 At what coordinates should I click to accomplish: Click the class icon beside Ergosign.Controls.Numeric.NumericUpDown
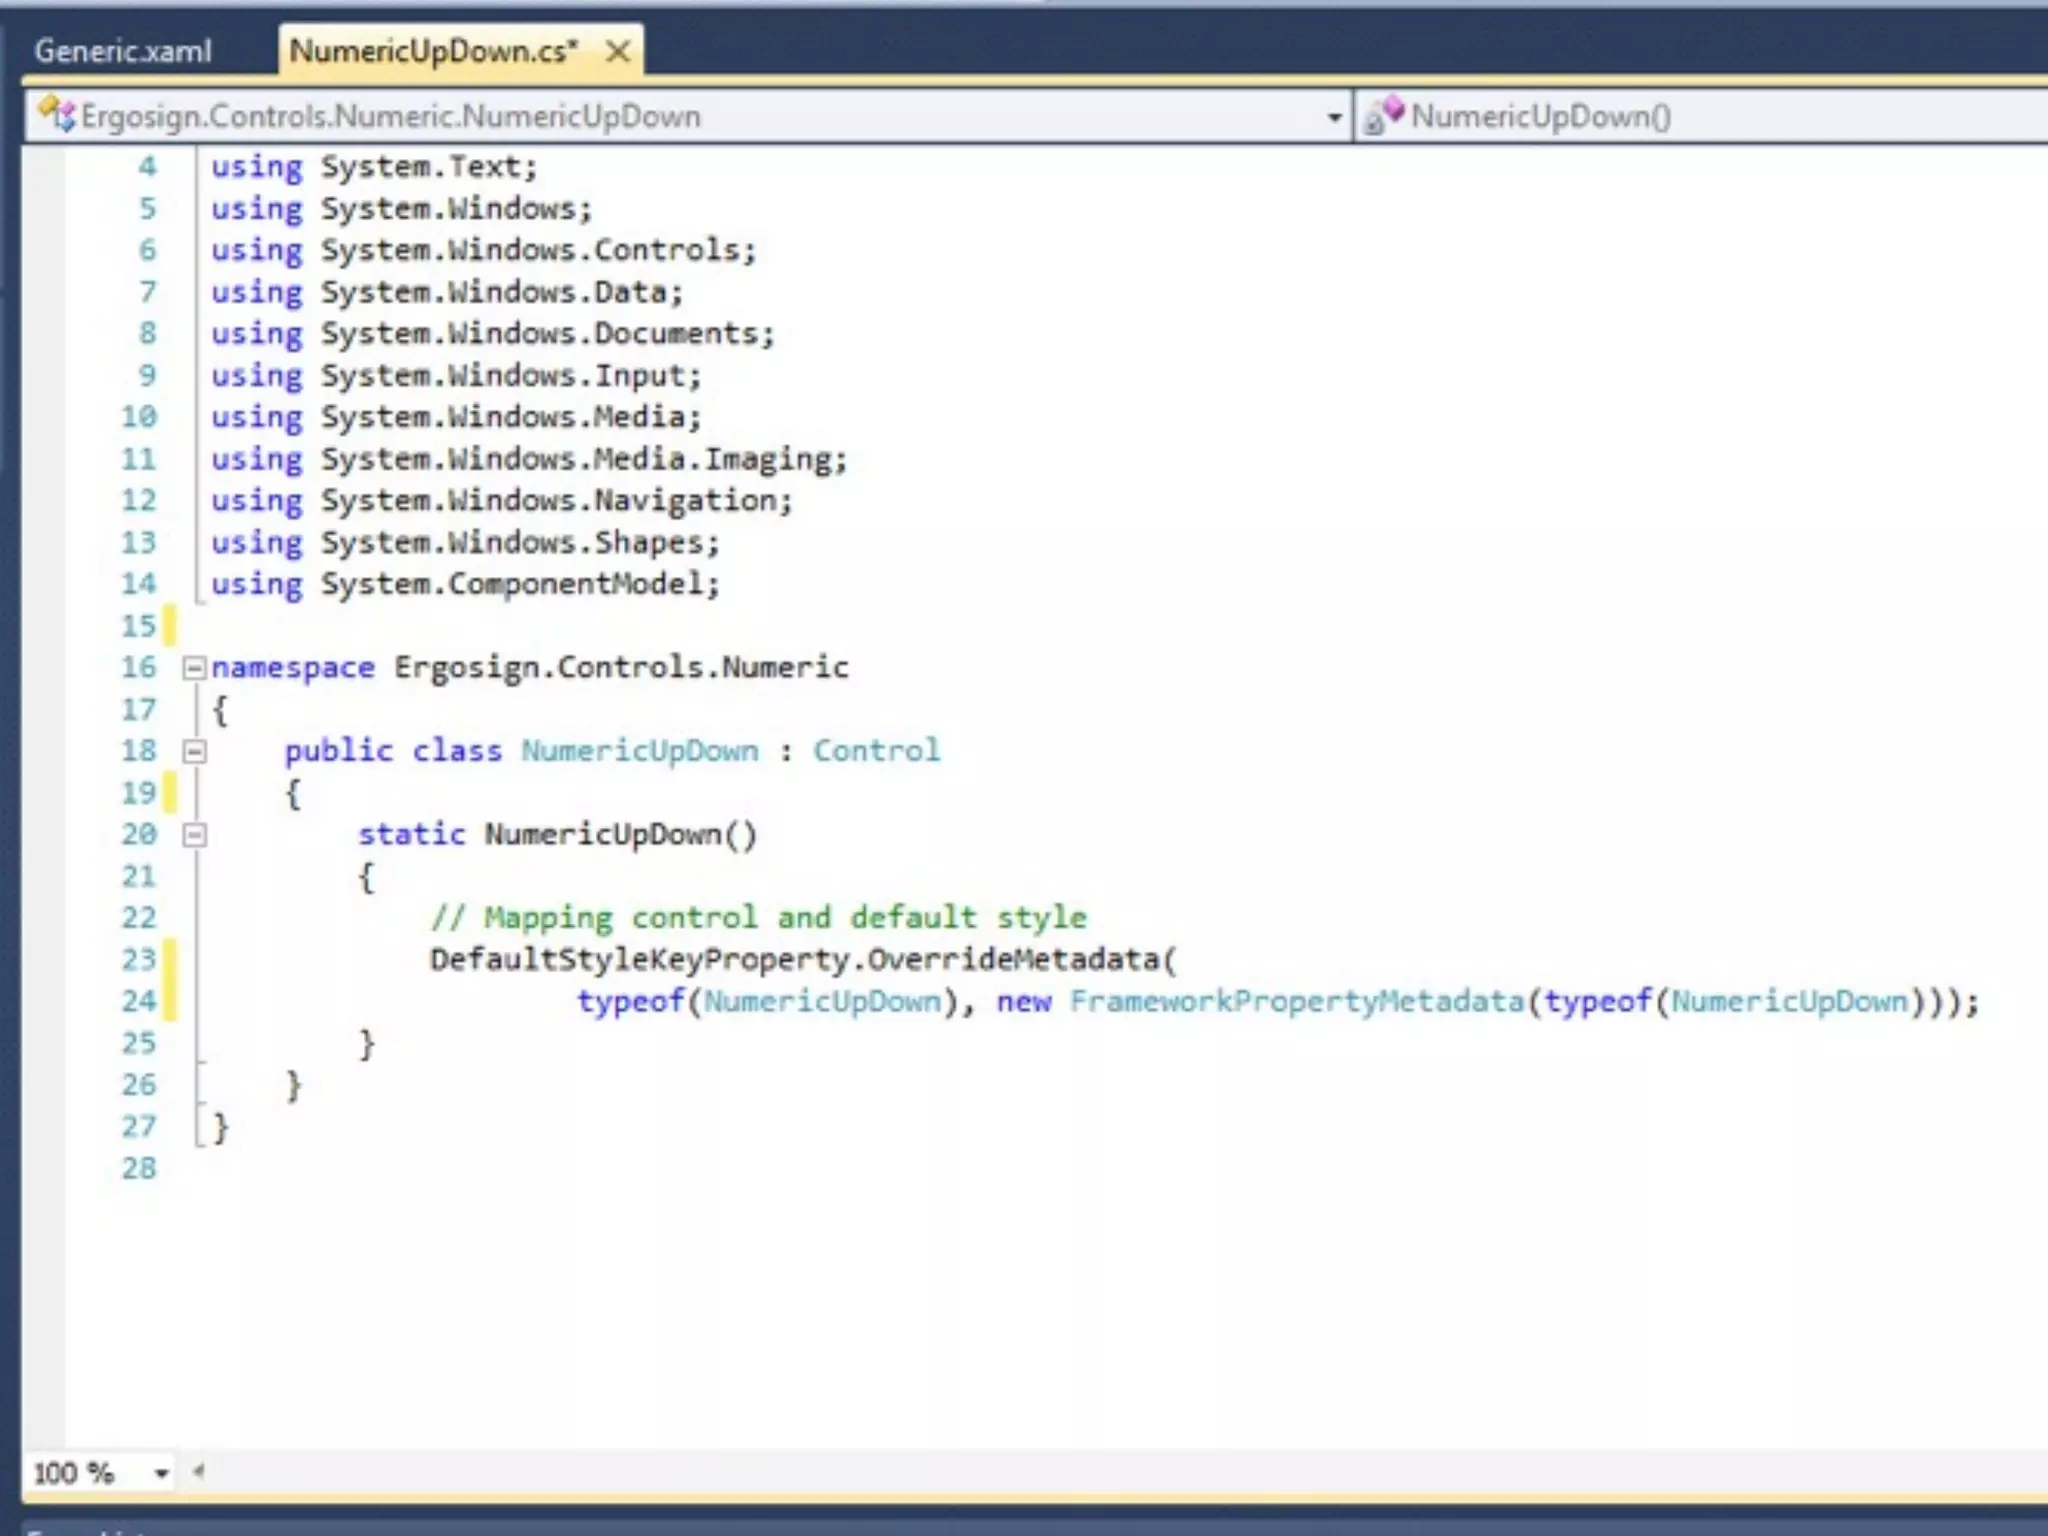56,116
